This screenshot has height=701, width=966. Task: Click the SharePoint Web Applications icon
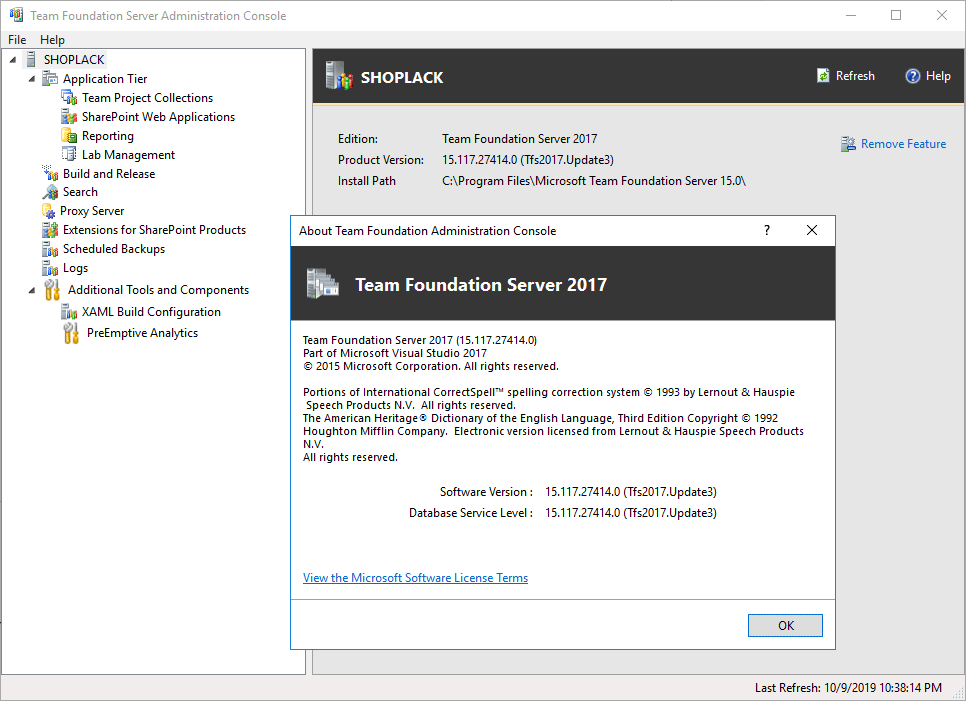coord(69,116)
